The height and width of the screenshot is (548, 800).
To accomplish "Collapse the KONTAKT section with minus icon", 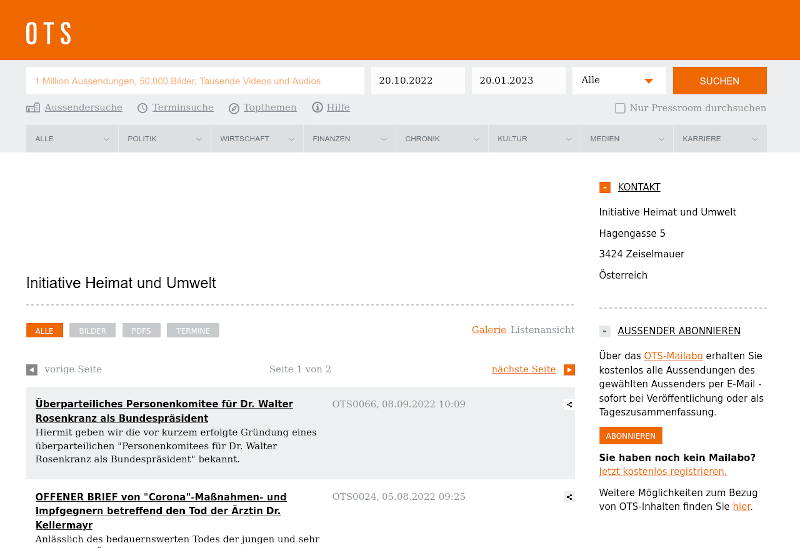I will (605, 187).
